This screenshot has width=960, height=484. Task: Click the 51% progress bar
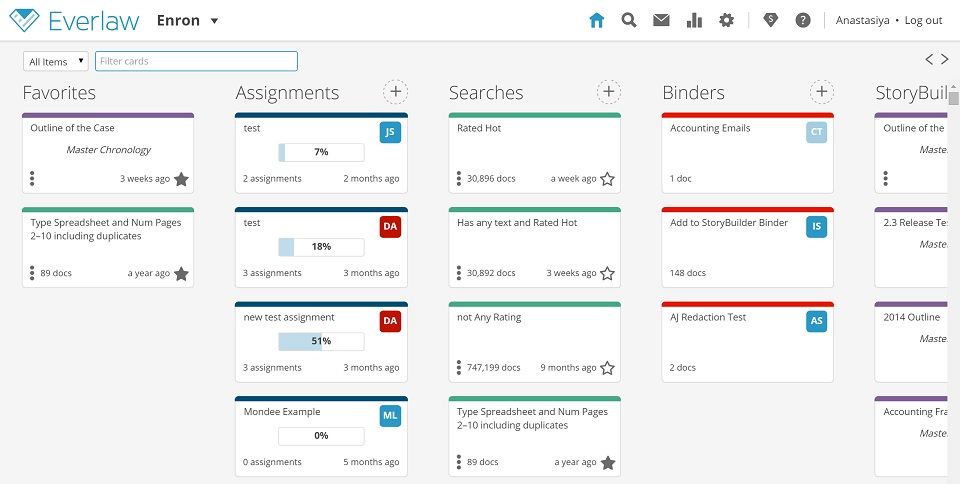(321, 341)
